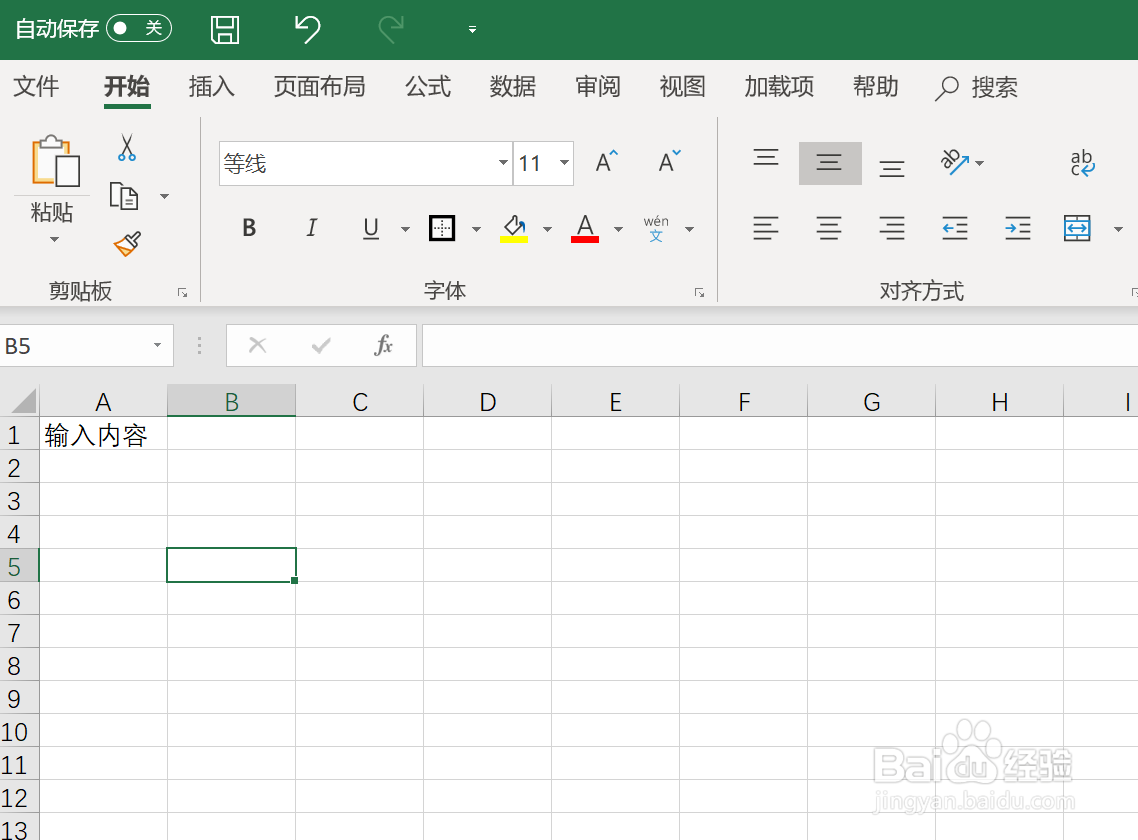Open the Name Box dropdown arrow
Image resolution: width=1138 pixels, height=840 pixels.
[x=157, y=346]
